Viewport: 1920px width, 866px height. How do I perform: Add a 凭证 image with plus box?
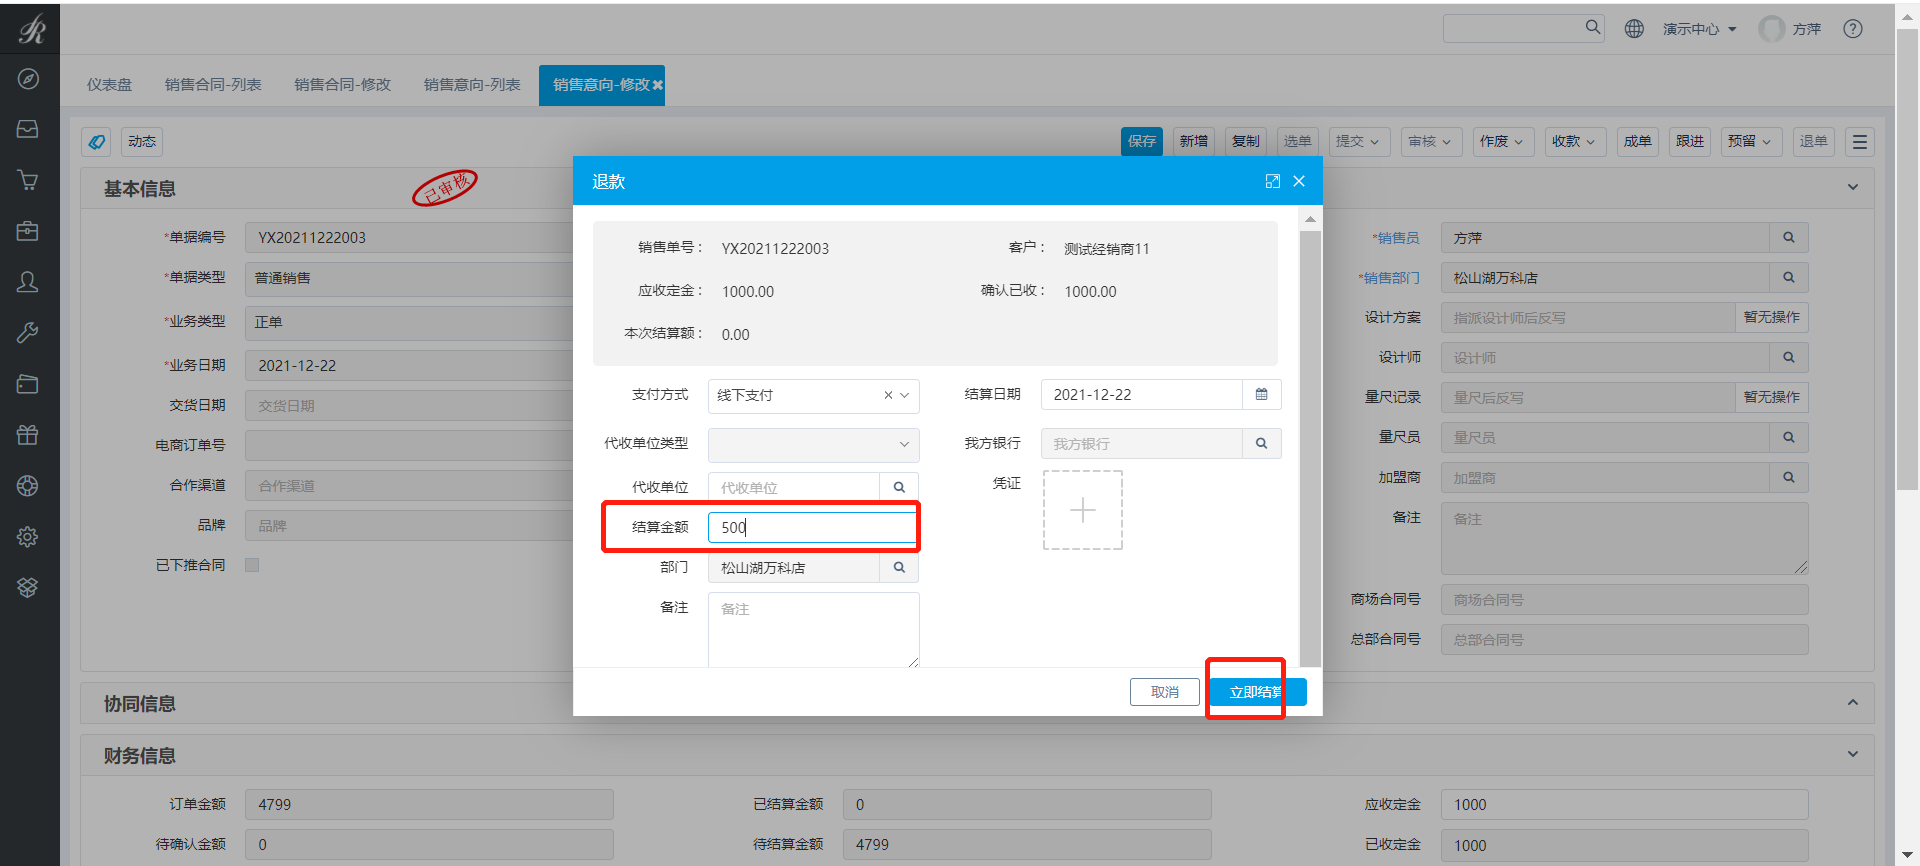1083,510
